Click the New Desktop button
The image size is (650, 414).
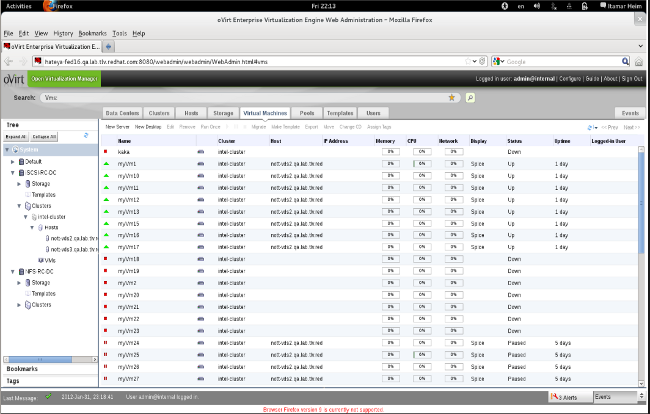(x=148, y=127)
